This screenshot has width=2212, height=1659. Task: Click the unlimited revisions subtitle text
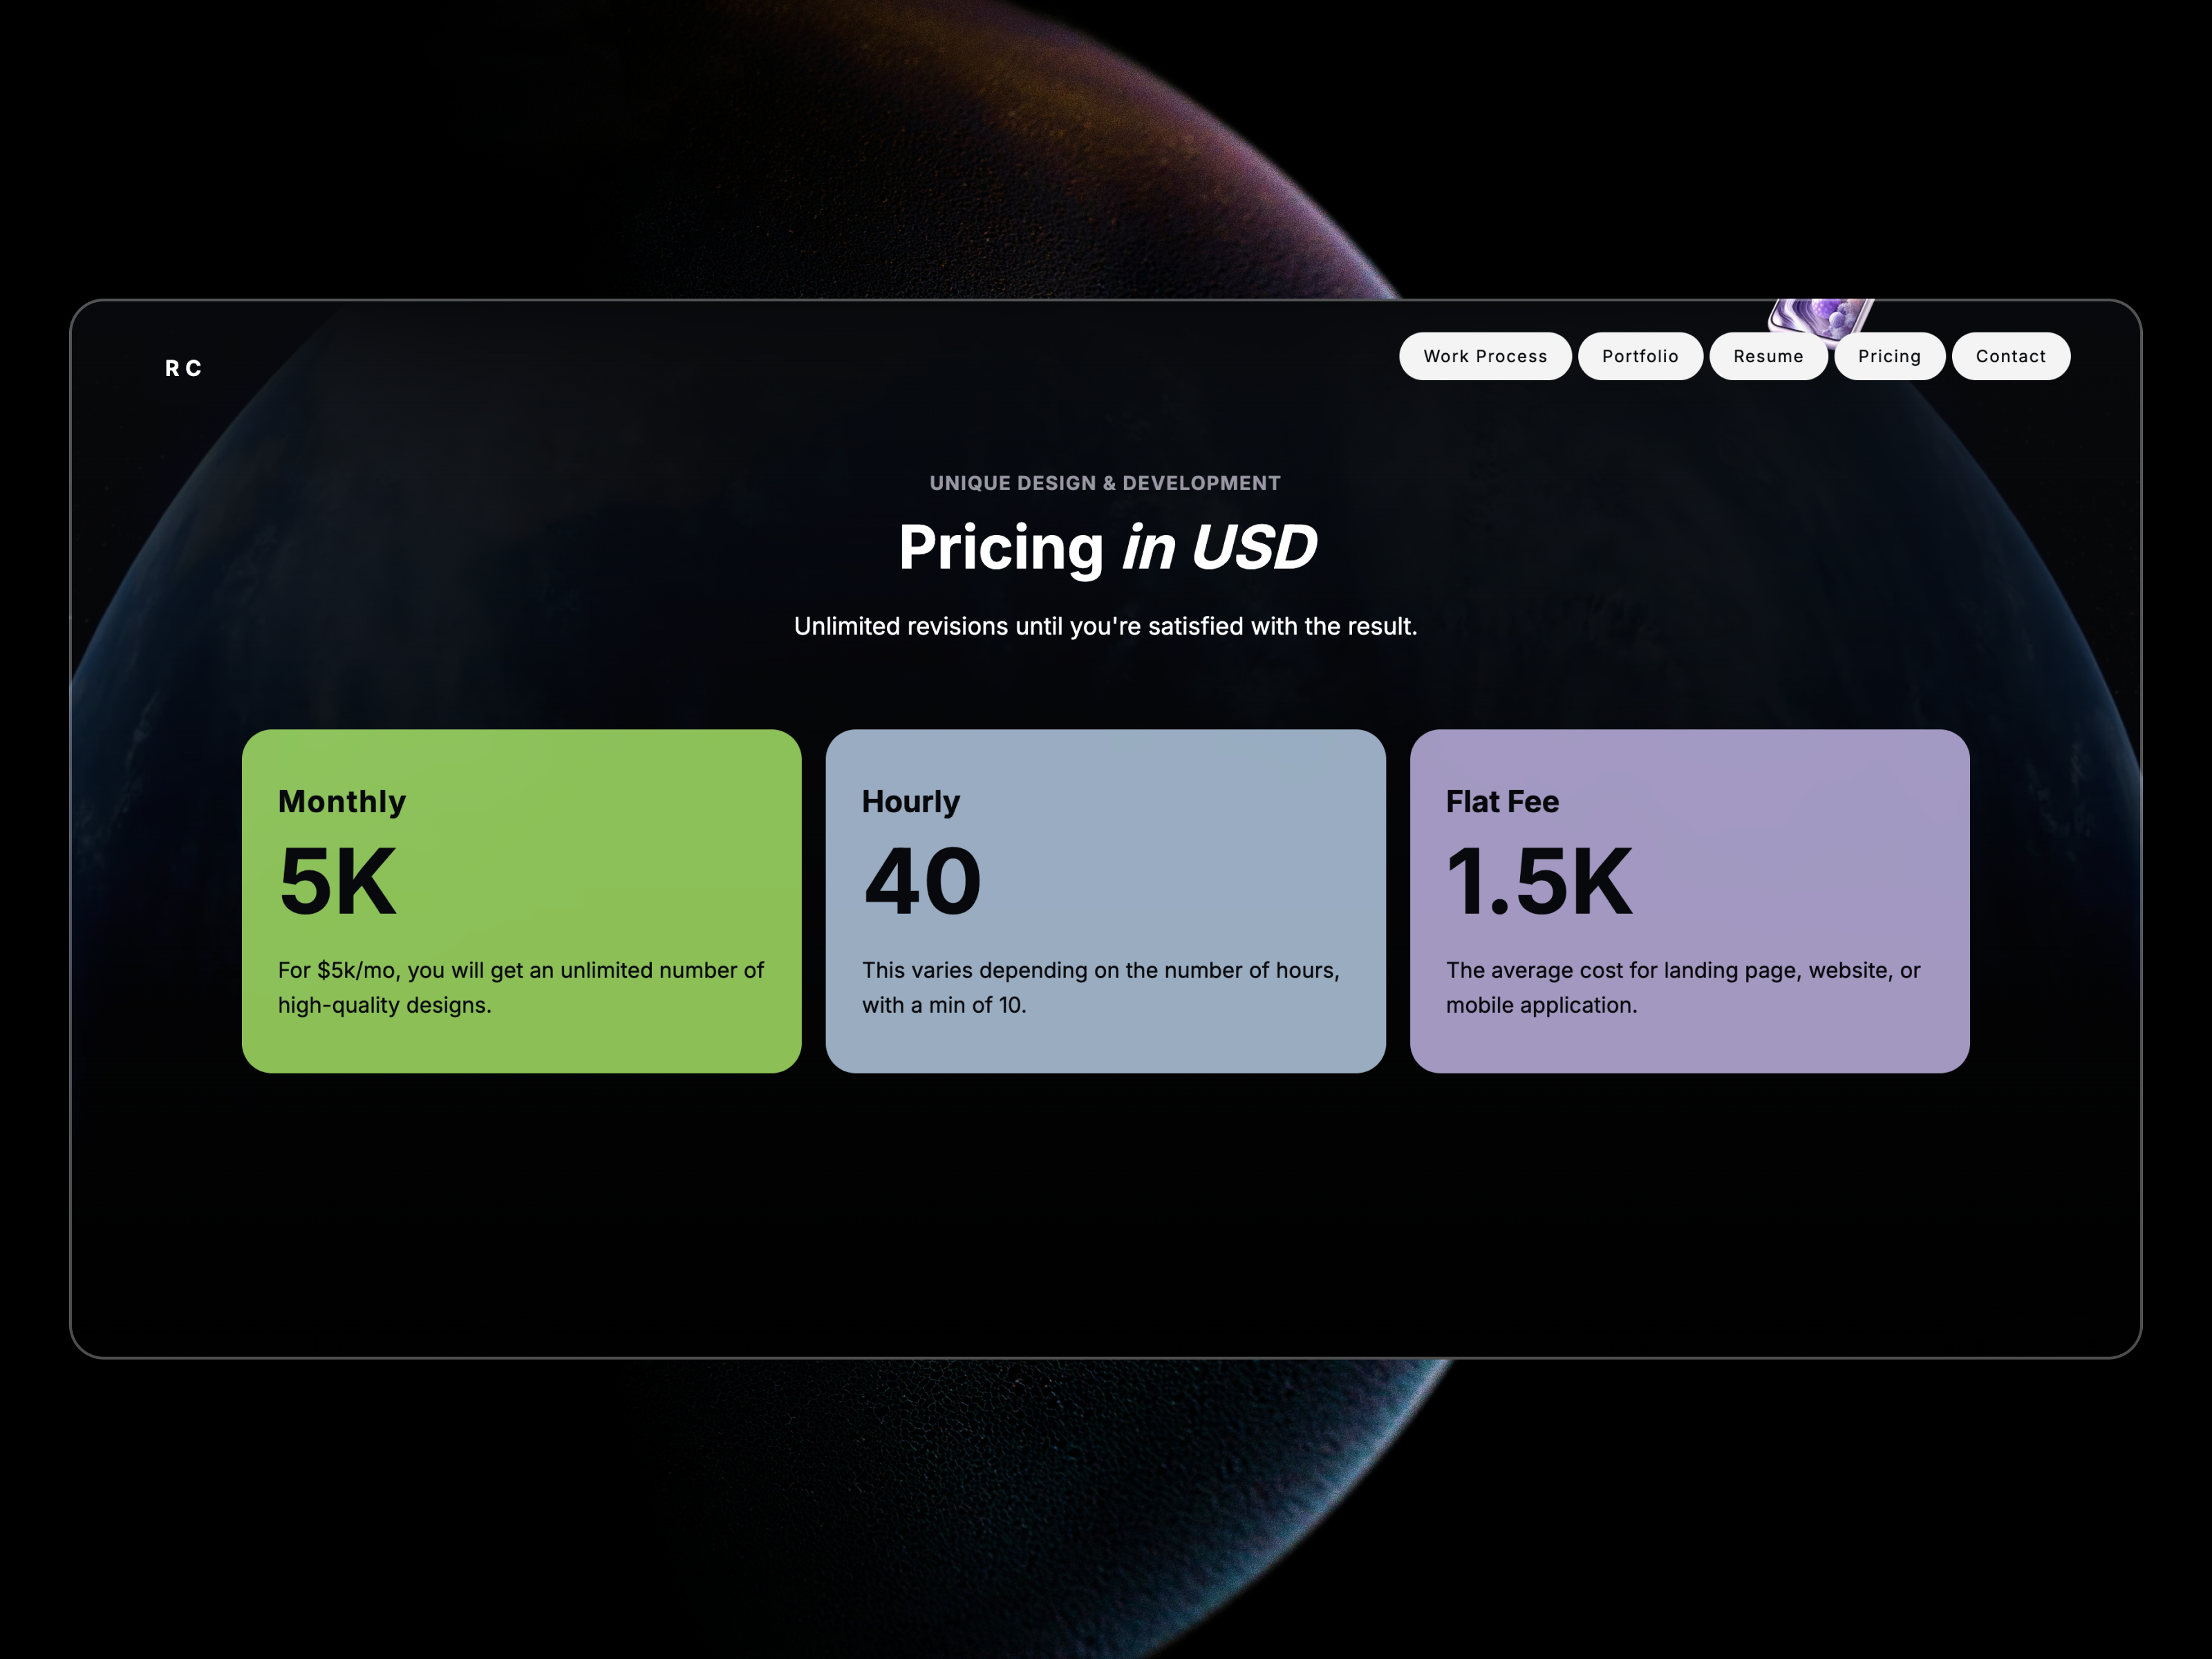(x=1106, y=626)
